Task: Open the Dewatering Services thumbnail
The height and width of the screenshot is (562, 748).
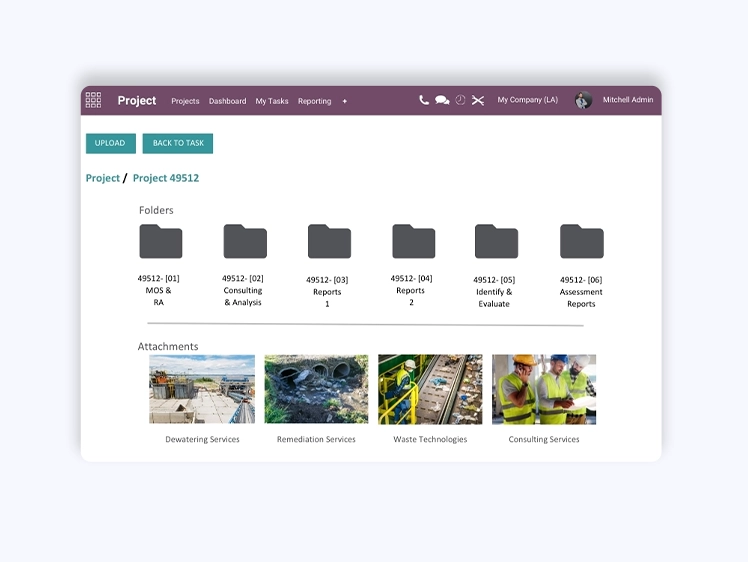Action: (x=202, y=389)
